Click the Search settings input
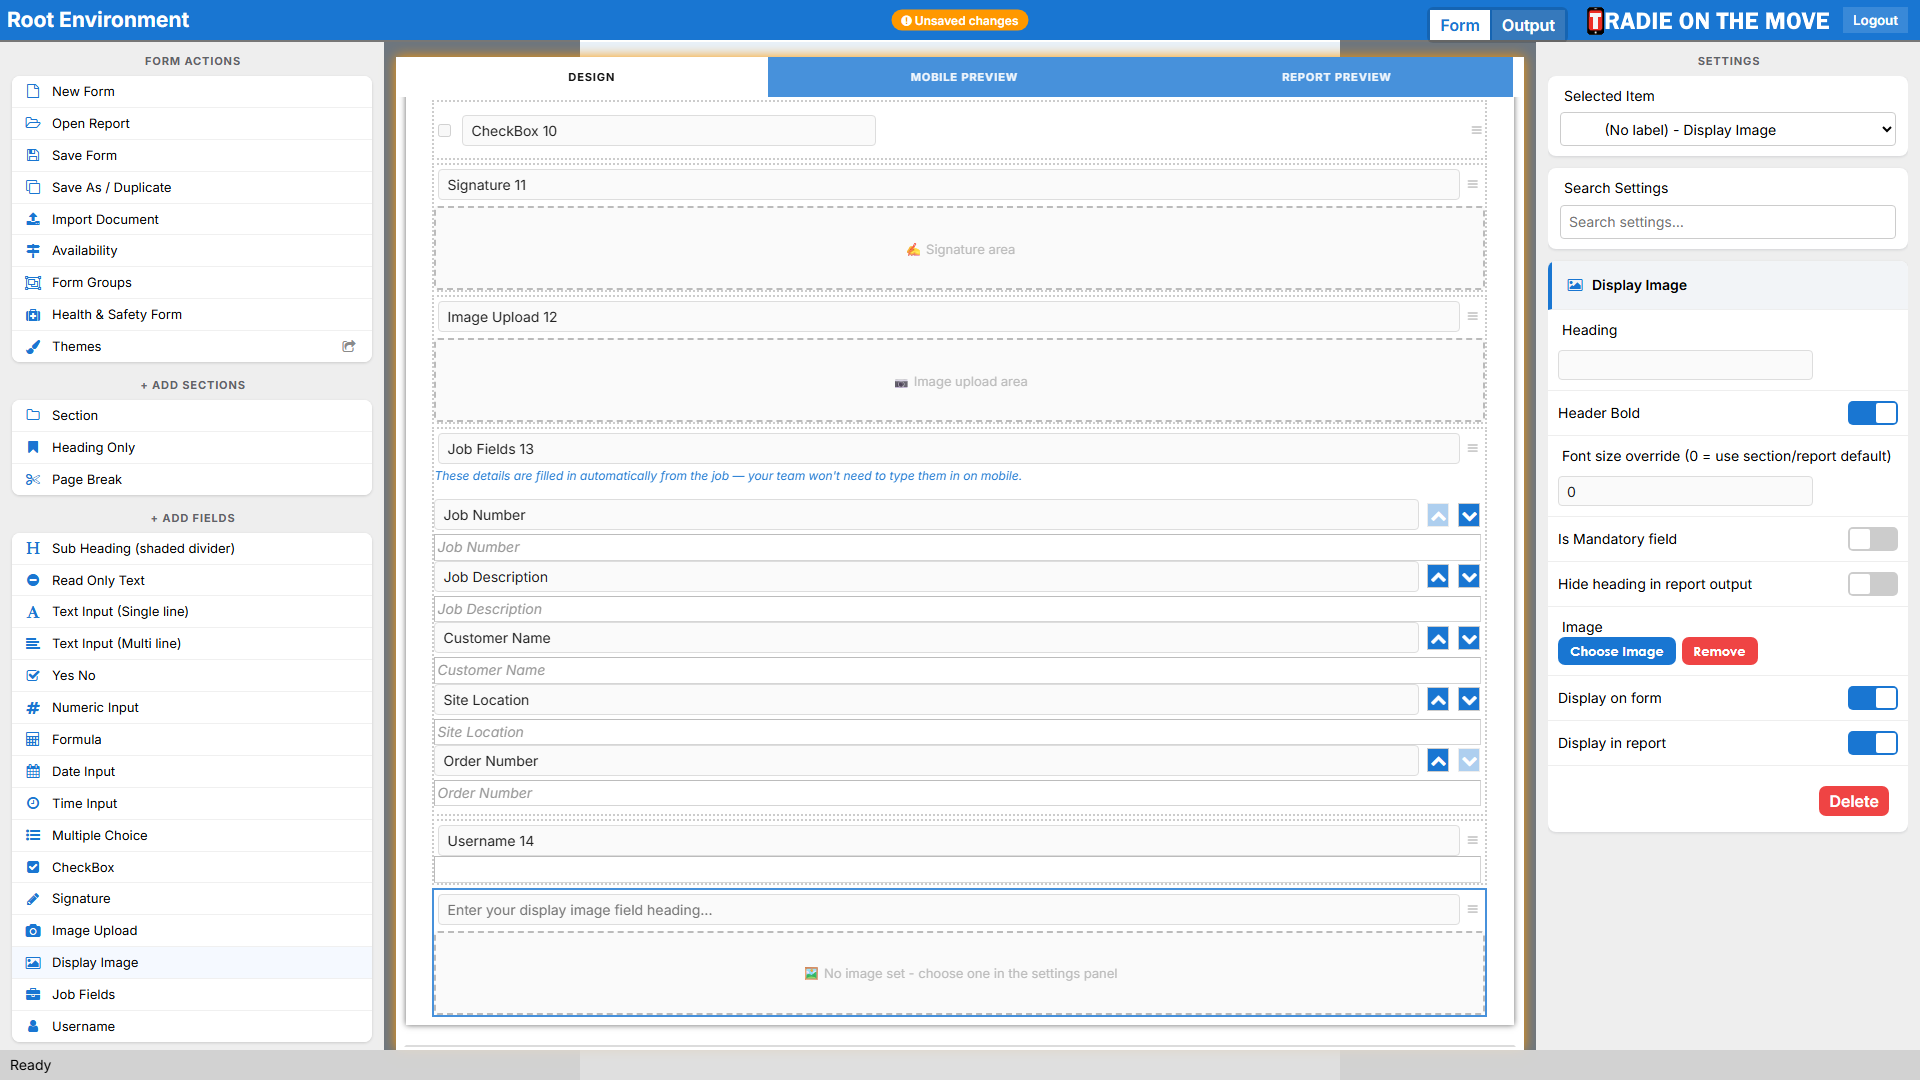Screen dimensions: 1920x1080 coord(1727,222)
